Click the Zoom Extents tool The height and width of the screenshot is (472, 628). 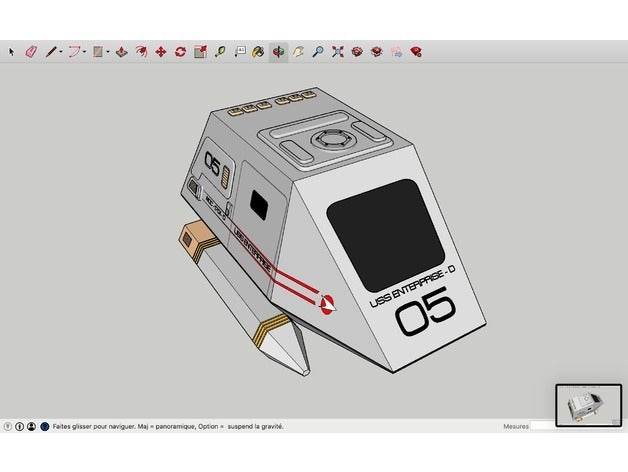click(x=338, y=52)
